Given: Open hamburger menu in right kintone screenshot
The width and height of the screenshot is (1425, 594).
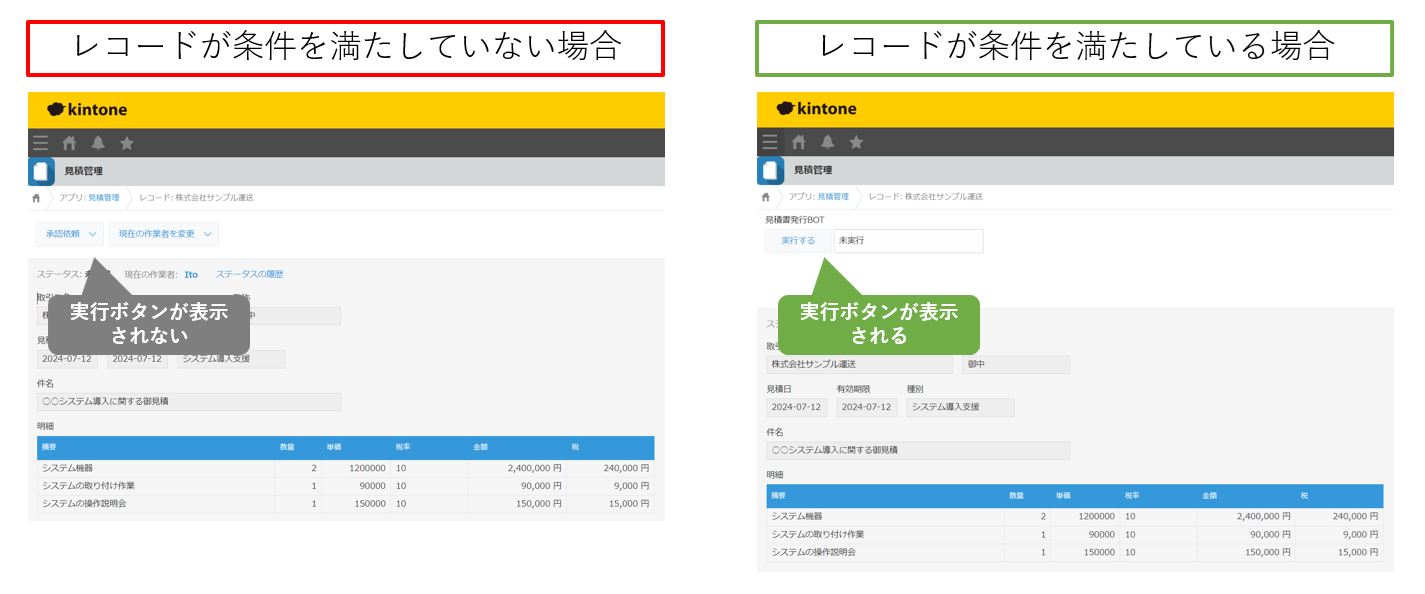Looking at the screenshot, I should [770, 142].
